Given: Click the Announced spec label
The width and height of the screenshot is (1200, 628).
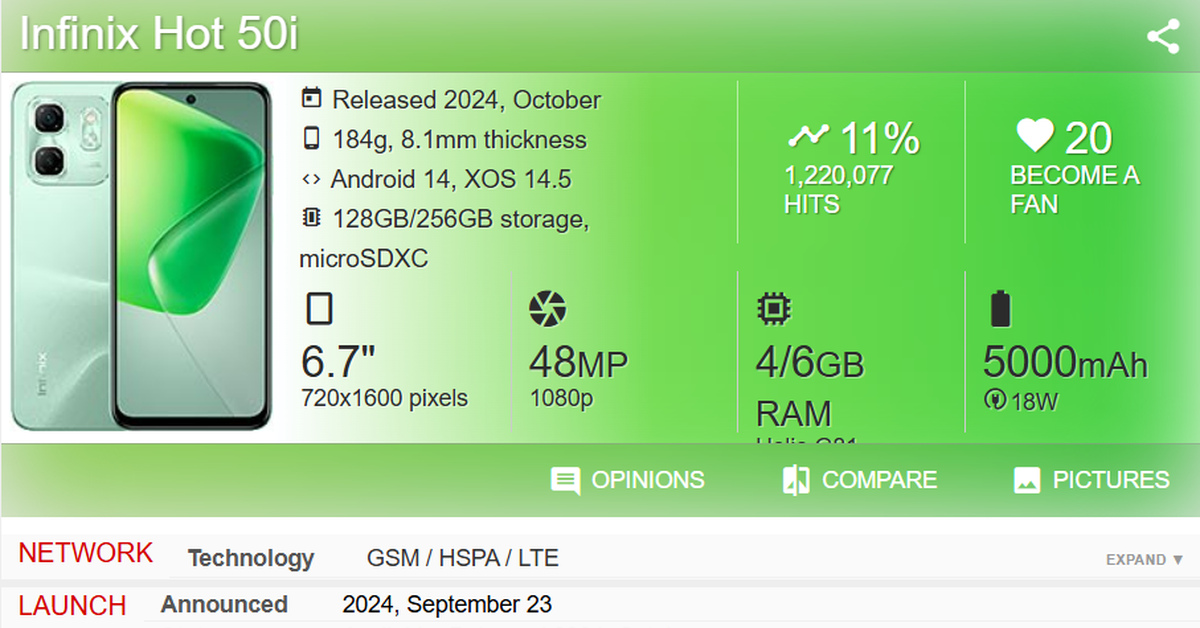Looking at the screenshot, I should pyautogui.click(x=224, y=605).
